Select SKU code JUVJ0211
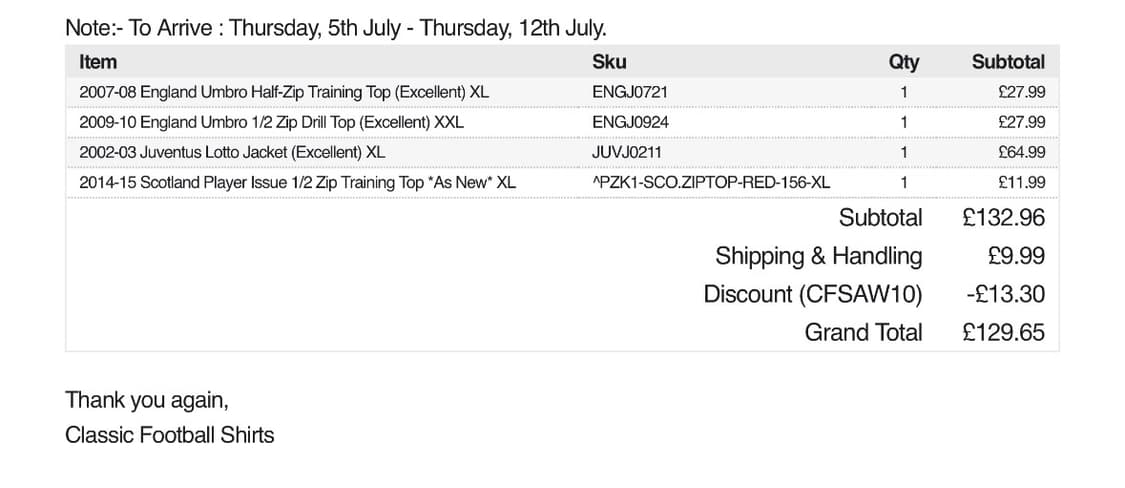The width and height of the screenshot is (1125, 488). [x=627, y=152]
